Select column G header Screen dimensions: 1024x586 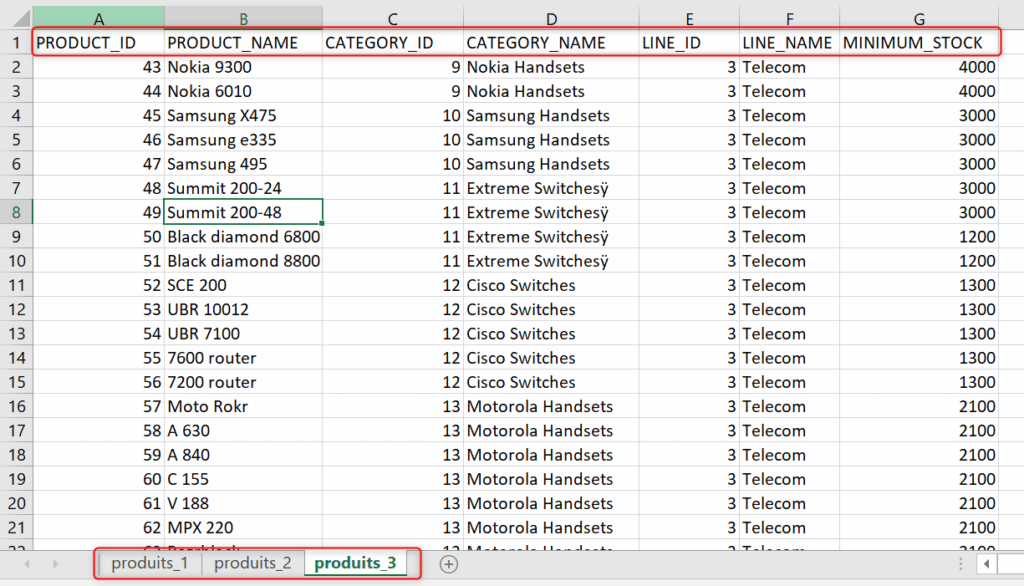pos(918,18)
